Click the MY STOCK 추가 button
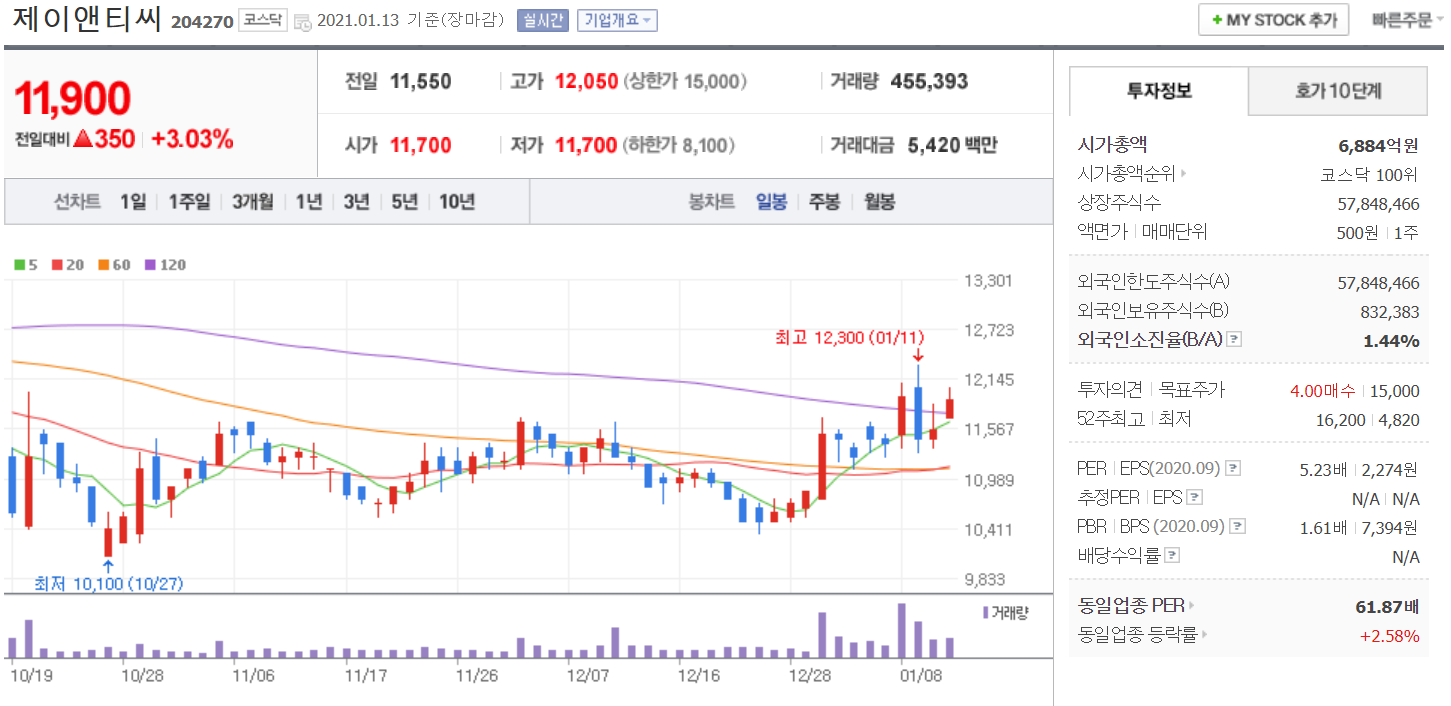The image size is (1451, 706). click(1273, 20)
